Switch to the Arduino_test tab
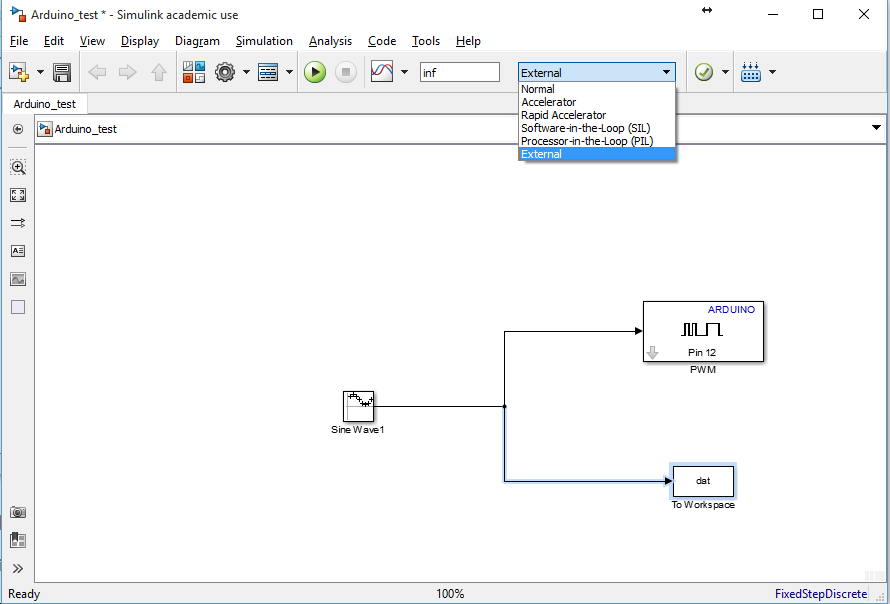Viewport: 890px width, 604px height. point(45,103)
